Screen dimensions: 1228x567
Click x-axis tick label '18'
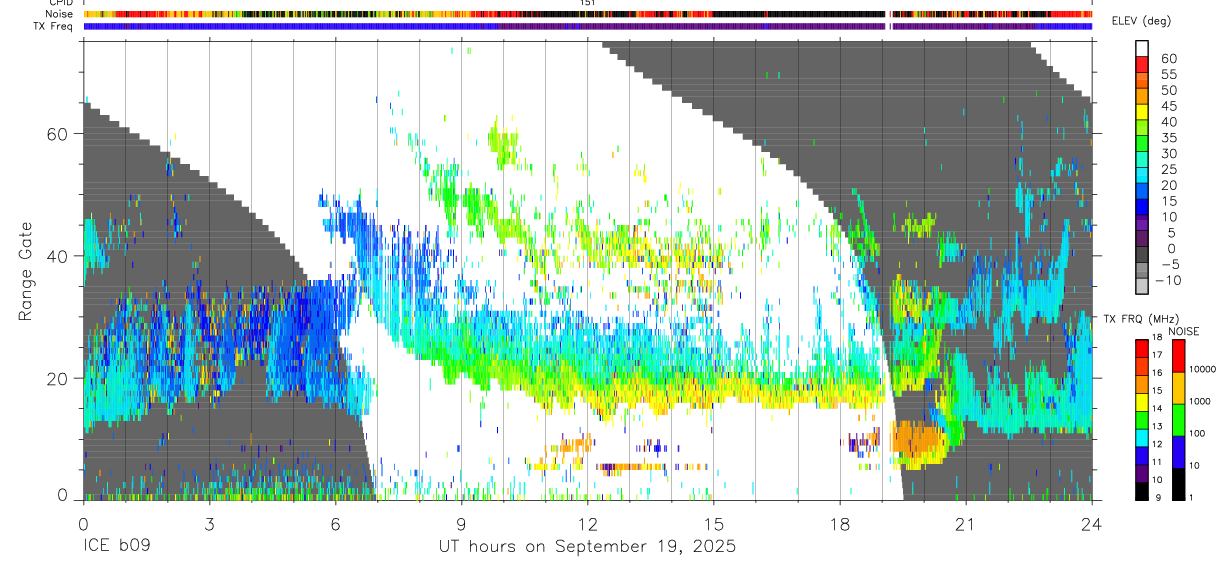(840, 525)
